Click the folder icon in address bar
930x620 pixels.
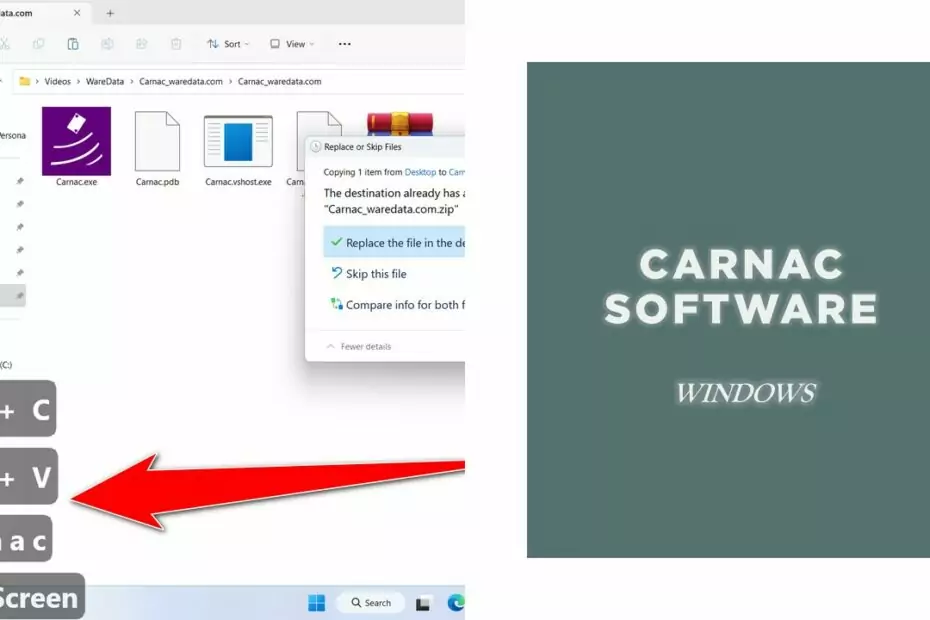[x=24, y=81]
